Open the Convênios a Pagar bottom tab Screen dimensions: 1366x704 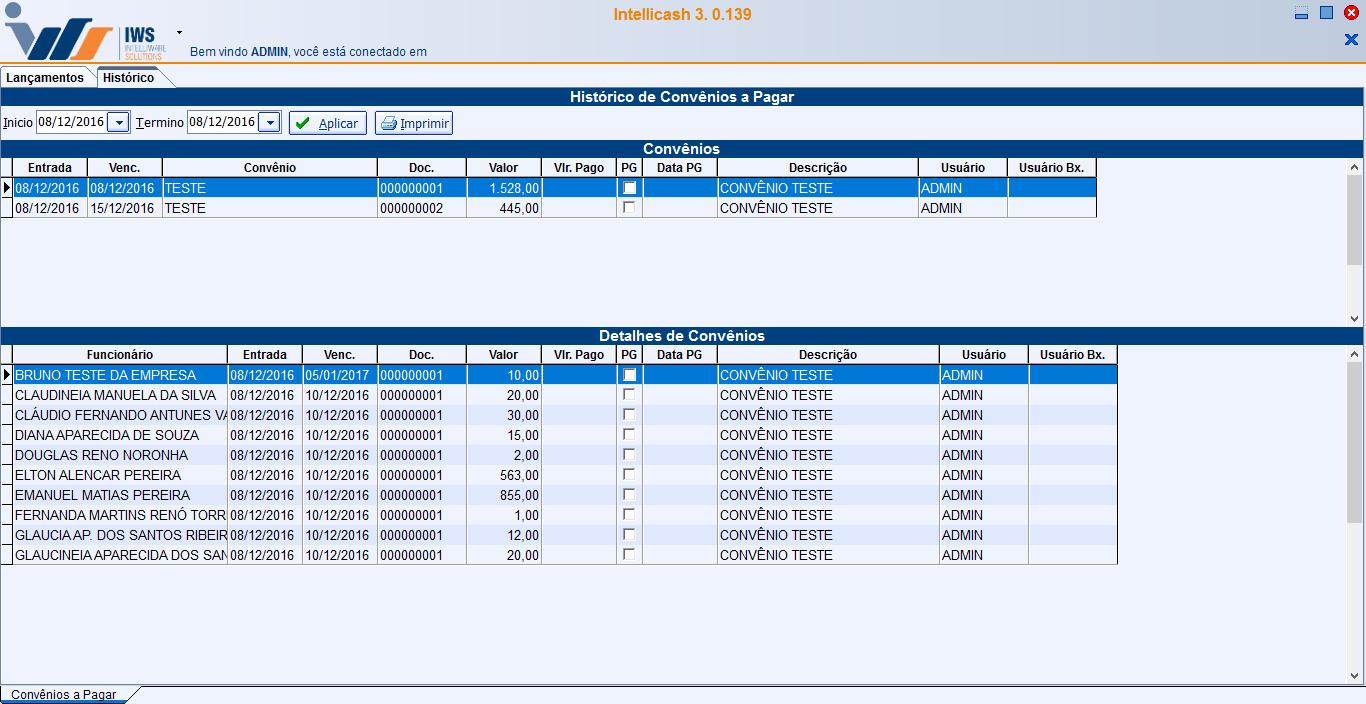pyautogui.click(x=64, y=694)
